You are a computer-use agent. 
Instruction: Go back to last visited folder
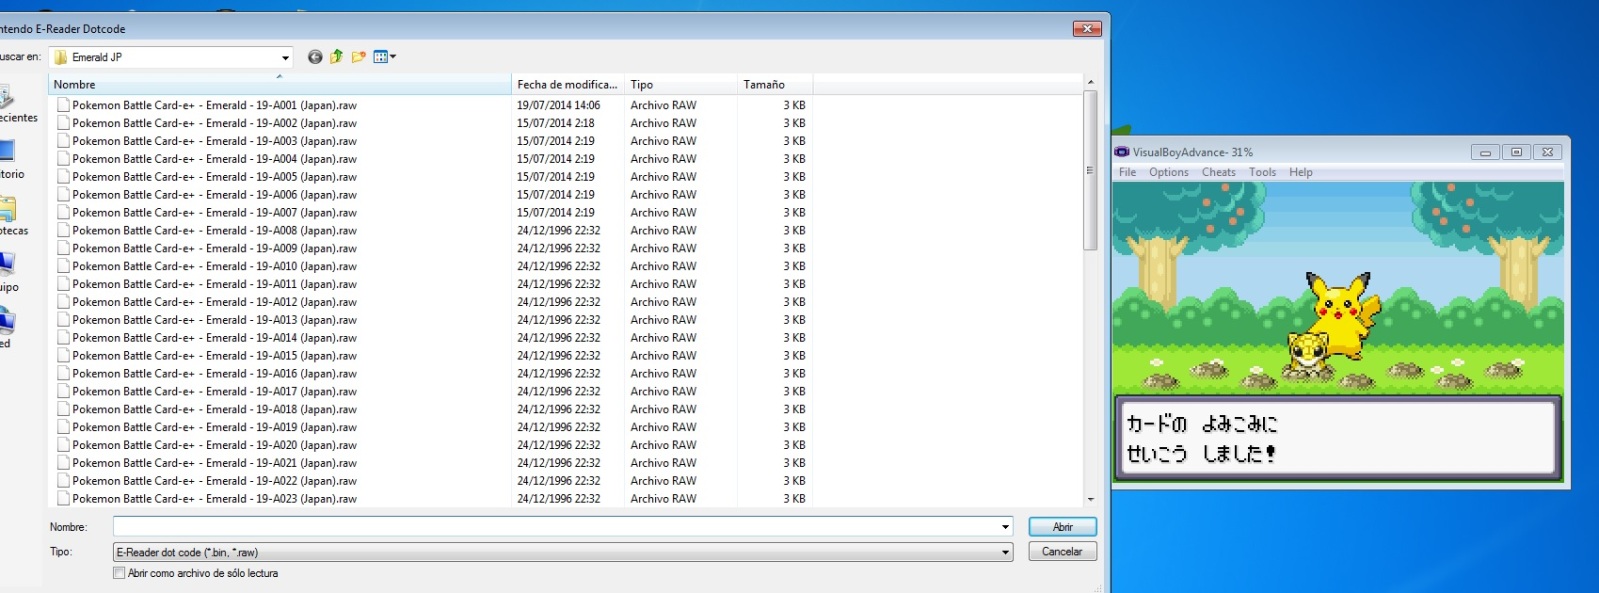click(315, 57)
